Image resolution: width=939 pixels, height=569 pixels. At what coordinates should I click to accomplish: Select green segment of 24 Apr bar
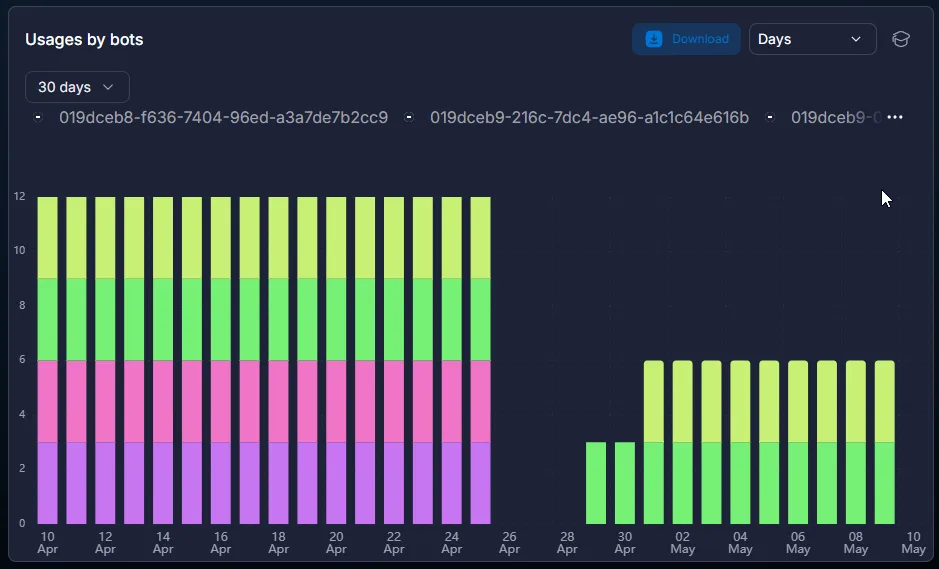452,319
